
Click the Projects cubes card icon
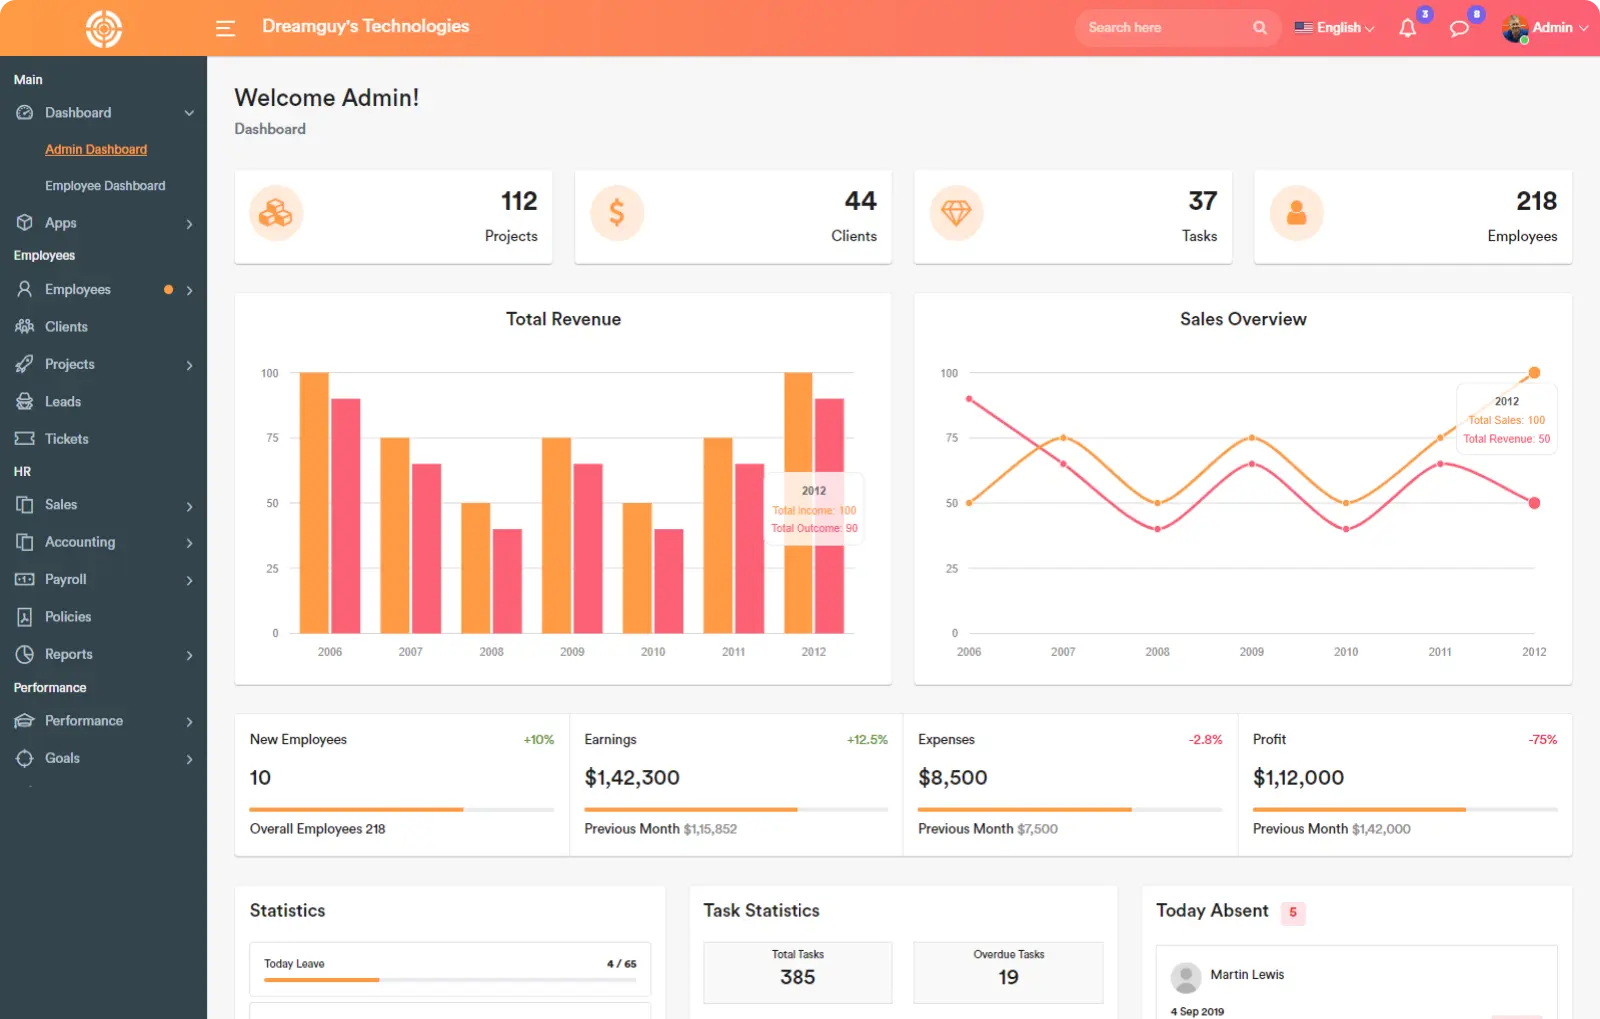pyautogui.click(x=276, y=213)
